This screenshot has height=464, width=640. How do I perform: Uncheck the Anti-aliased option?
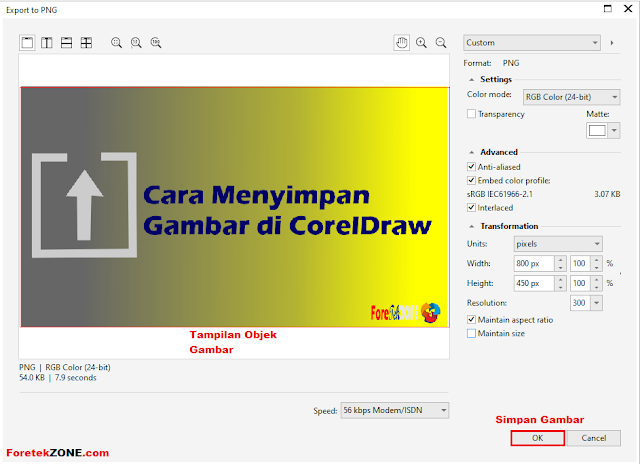pyautogui.click(x=471, y=167)
